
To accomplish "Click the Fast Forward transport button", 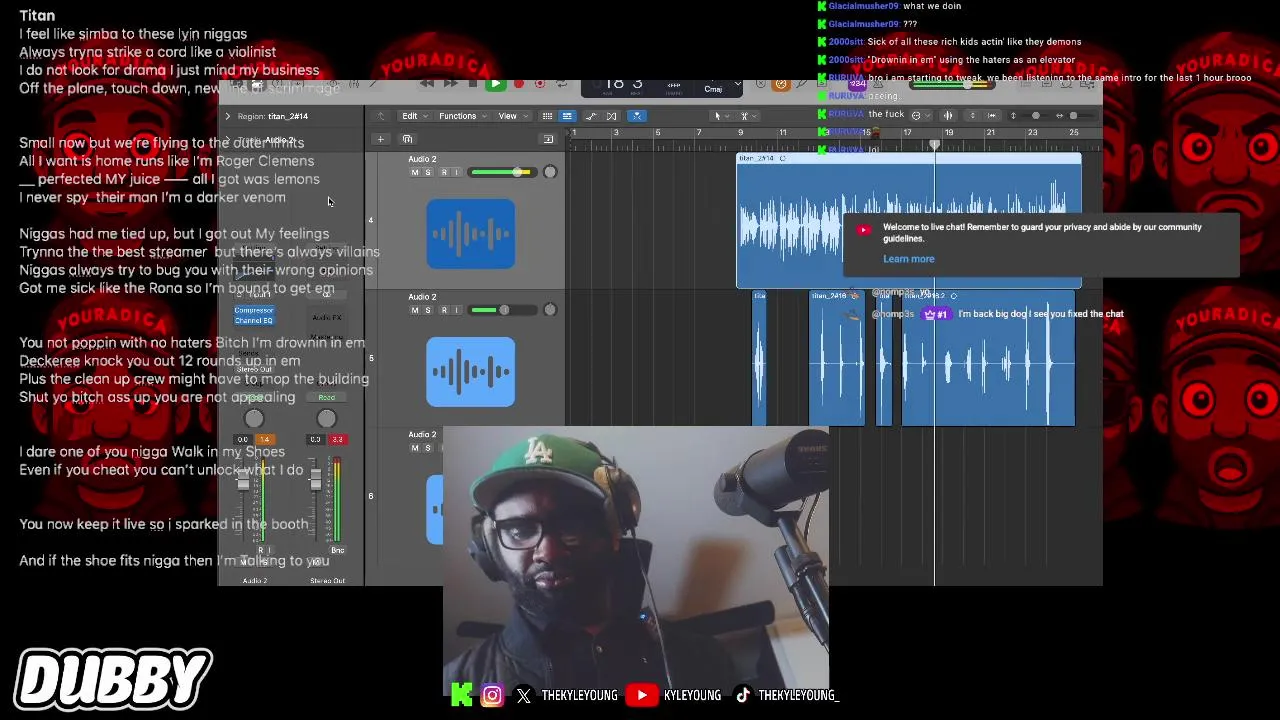I will tap(450, 84).
